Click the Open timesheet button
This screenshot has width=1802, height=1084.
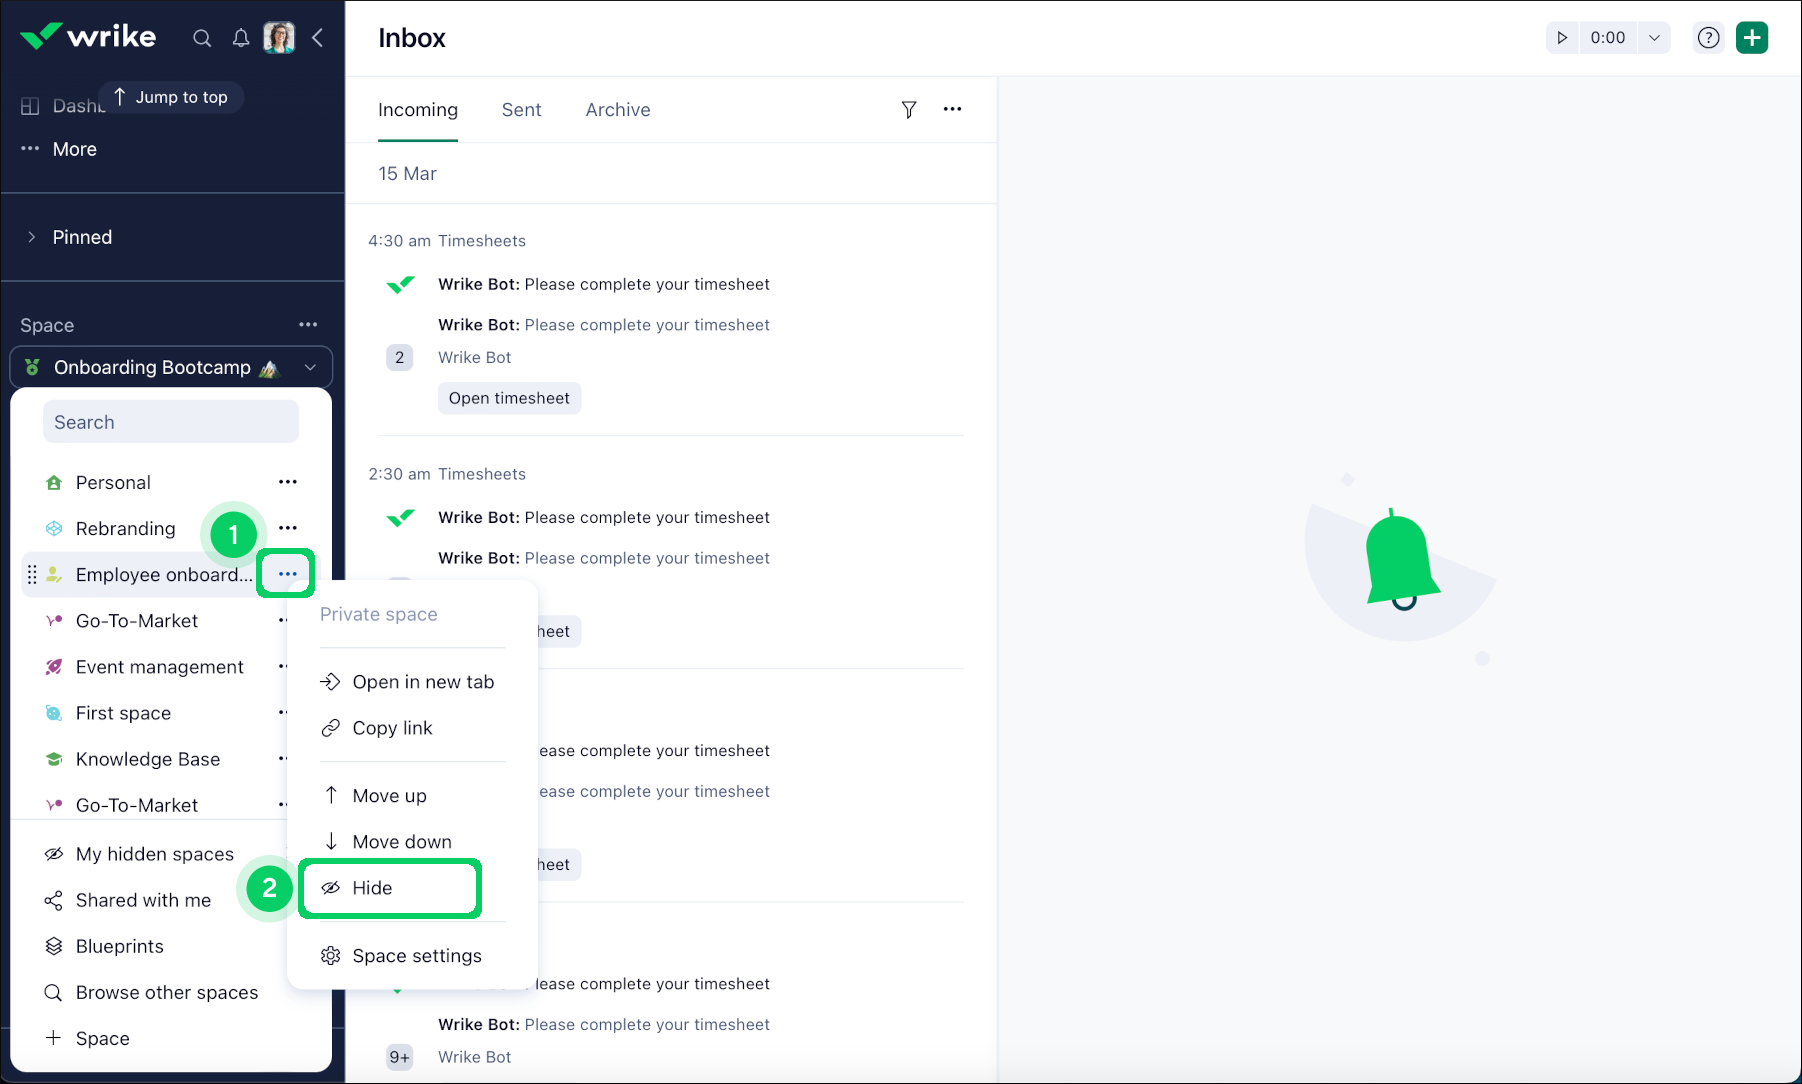[x=509, y=398]
